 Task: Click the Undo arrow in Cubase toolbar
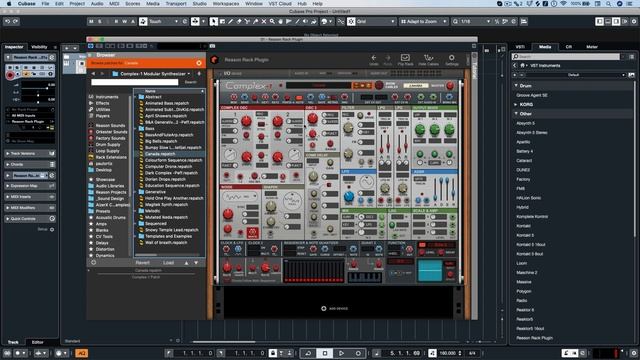7,21
